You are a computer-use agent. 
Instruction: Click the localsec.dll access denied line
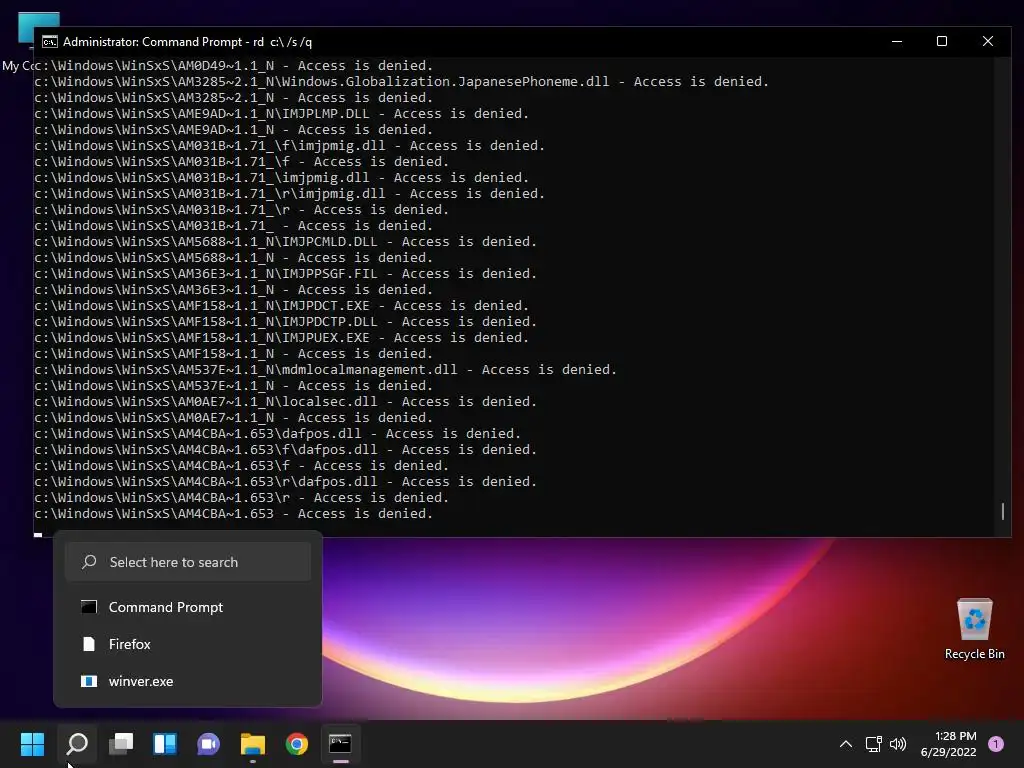click(x=285, y=402)
